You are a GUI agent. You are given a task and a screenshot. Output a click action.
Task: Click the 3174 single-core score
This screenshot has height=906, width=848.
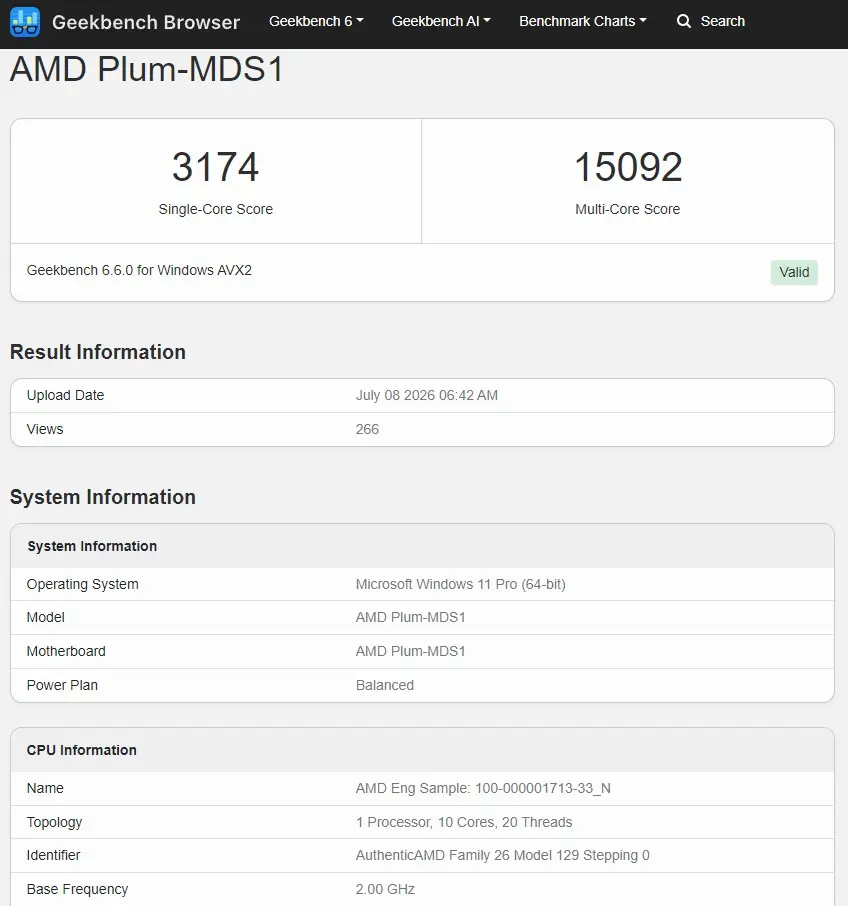215,167
